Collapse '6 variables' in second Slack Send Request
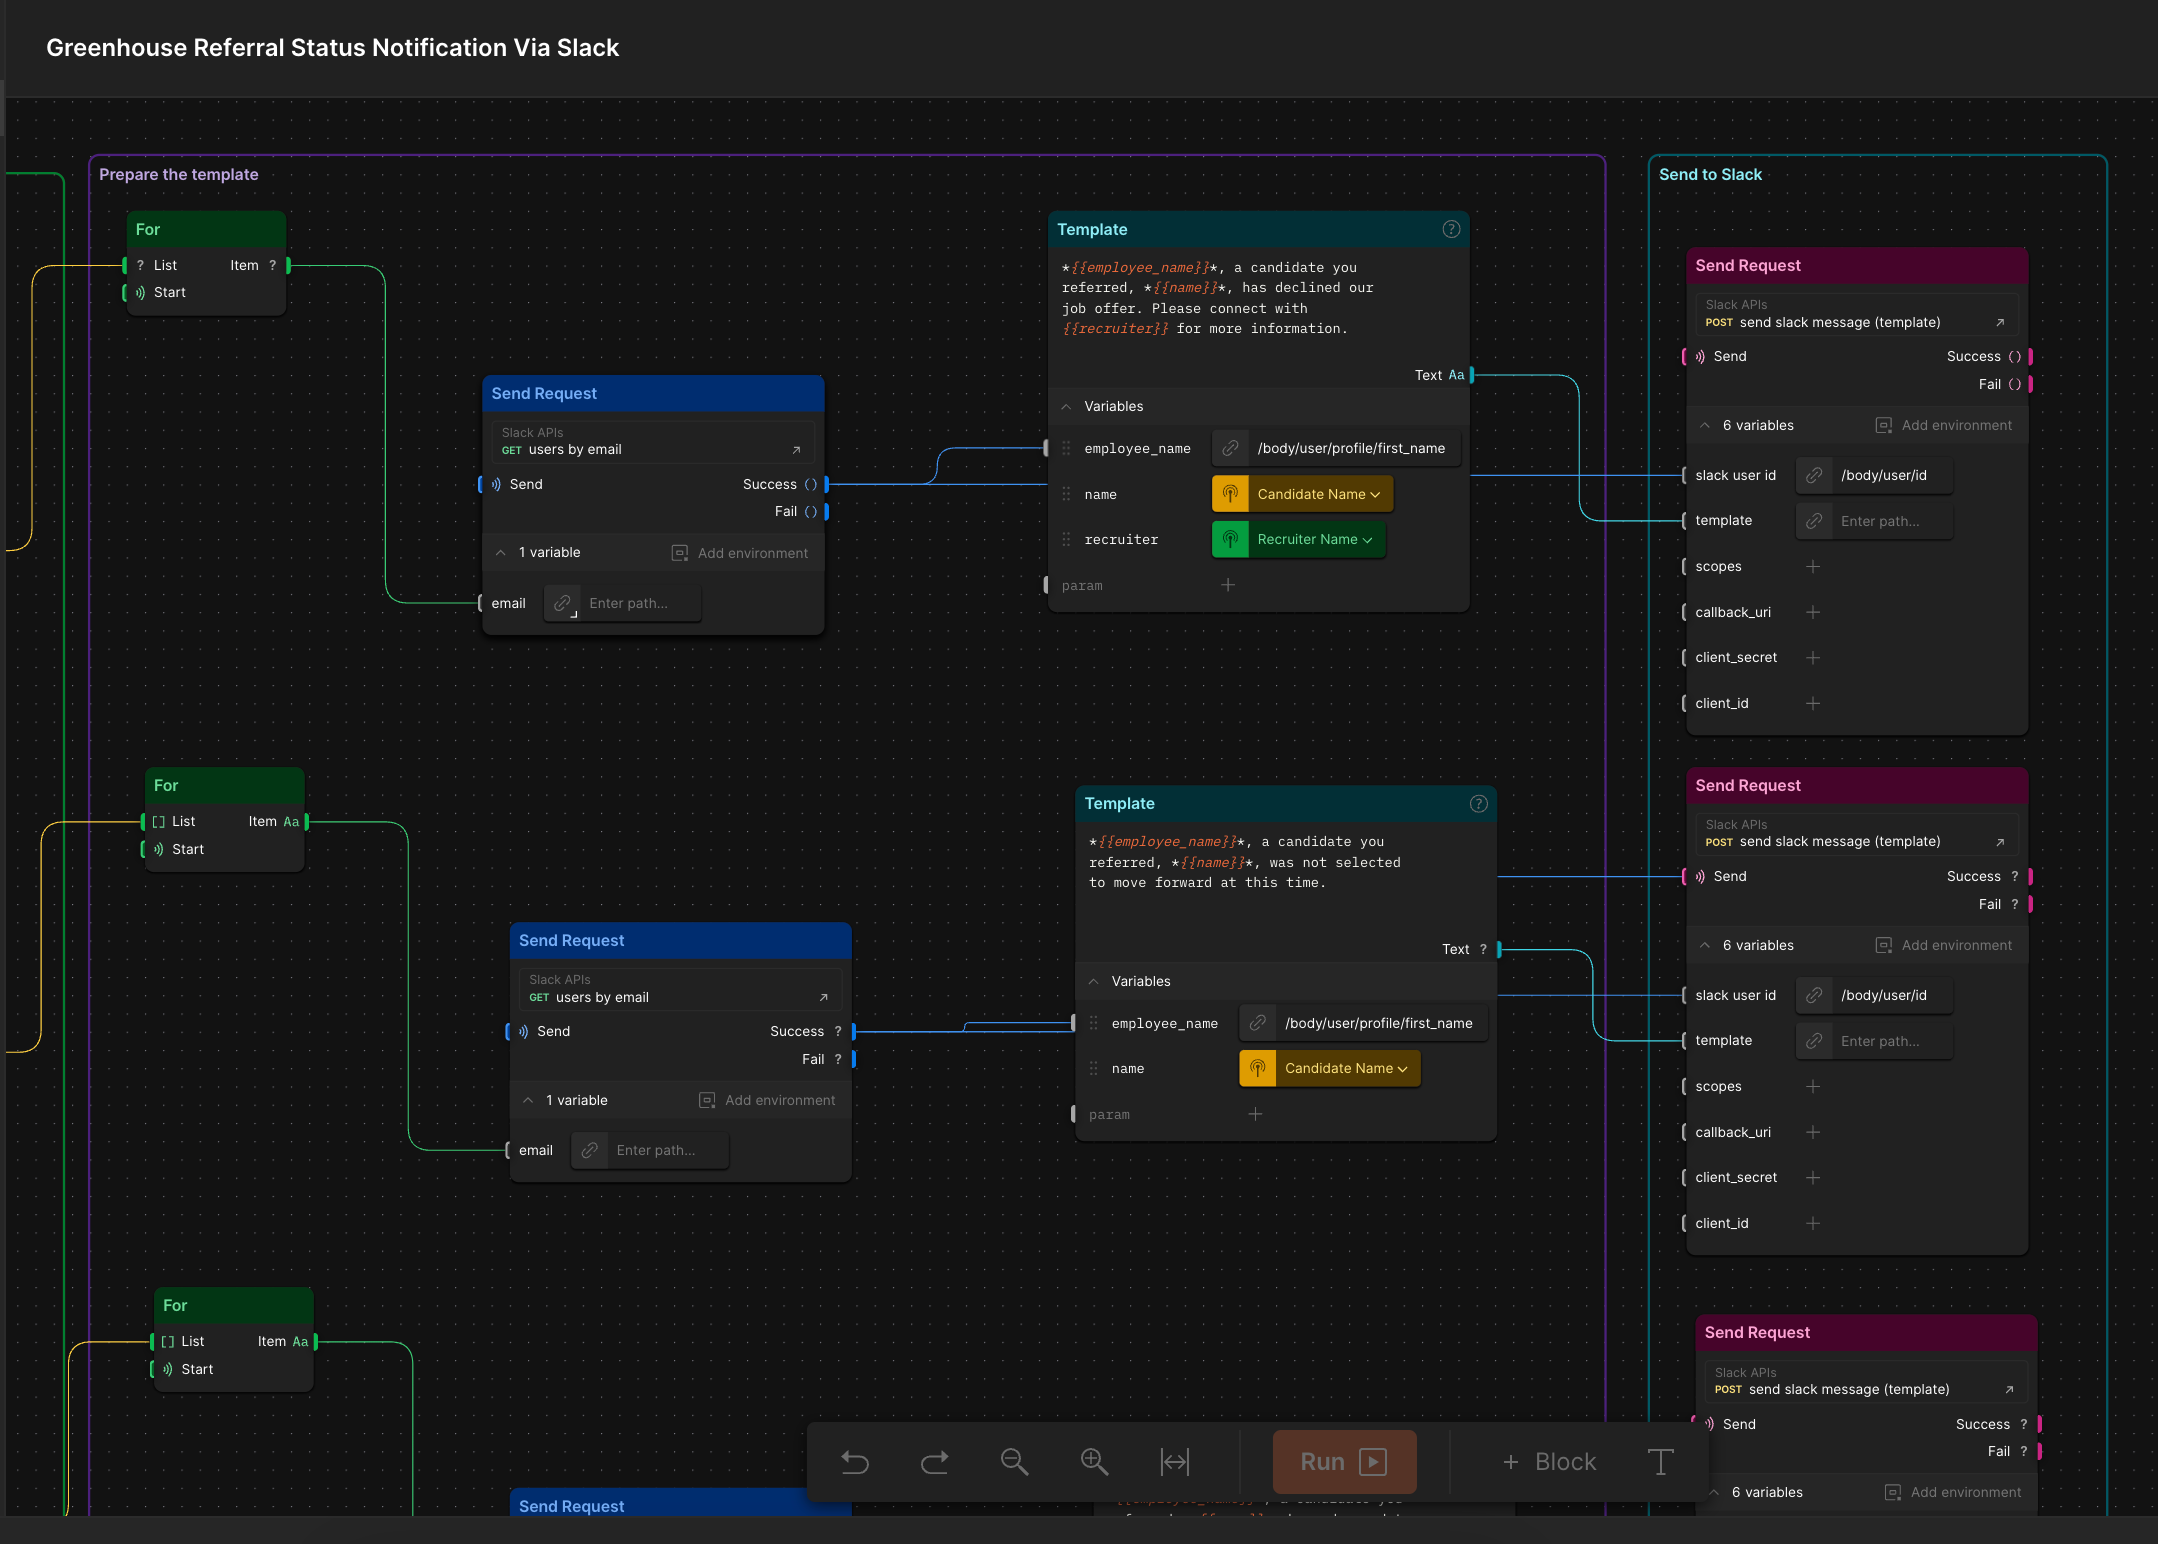Image resolution: width=2158 pixels, height=1544 pixels. (x=1704, y=945)
